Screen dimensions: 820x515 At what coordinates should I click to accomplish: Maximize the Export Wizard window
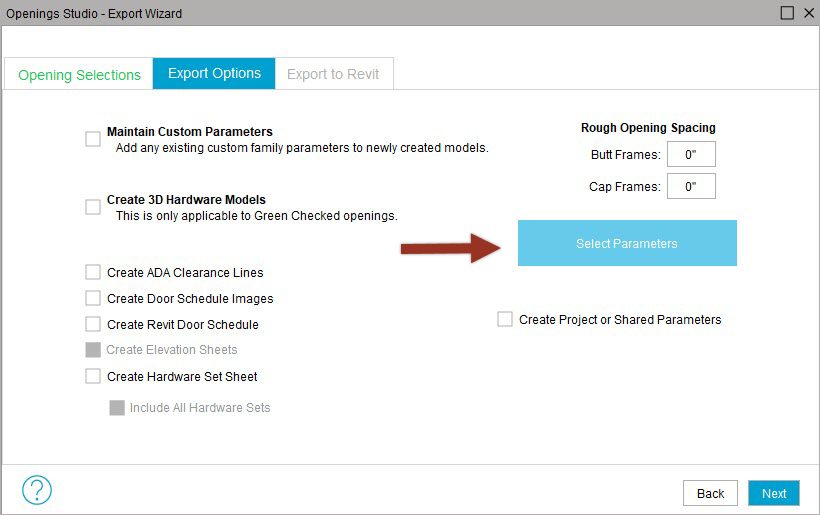tap(787, 13)
